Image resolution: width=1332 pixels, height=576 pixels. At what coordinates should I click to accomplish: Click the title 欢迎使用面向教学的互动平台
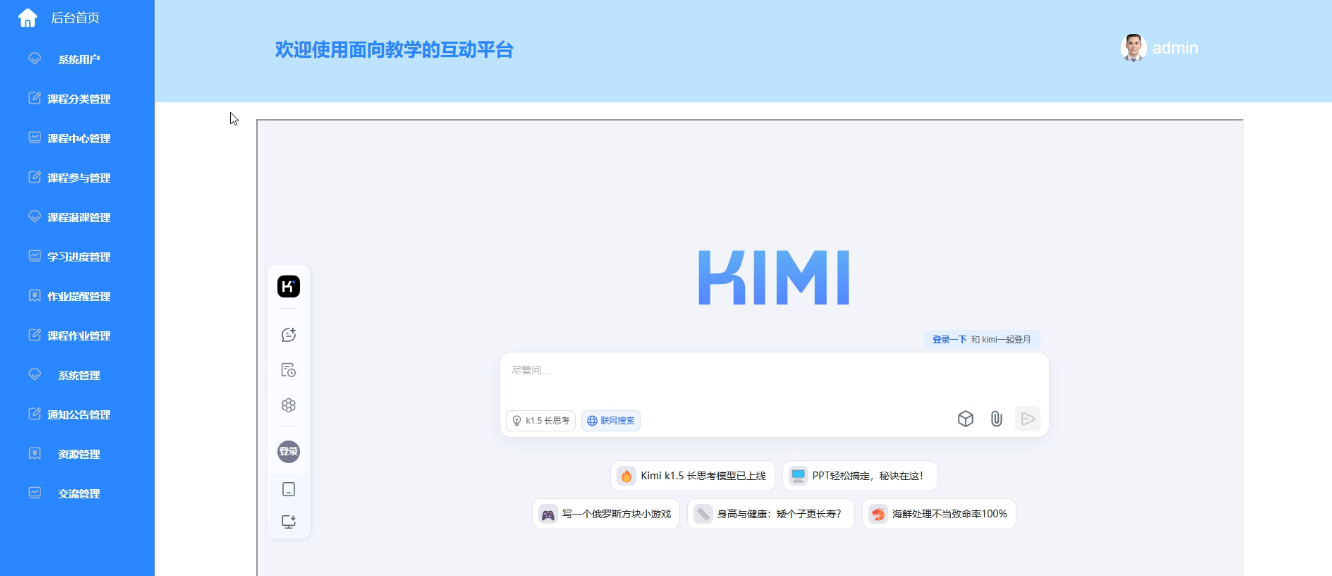click(394, 50)
